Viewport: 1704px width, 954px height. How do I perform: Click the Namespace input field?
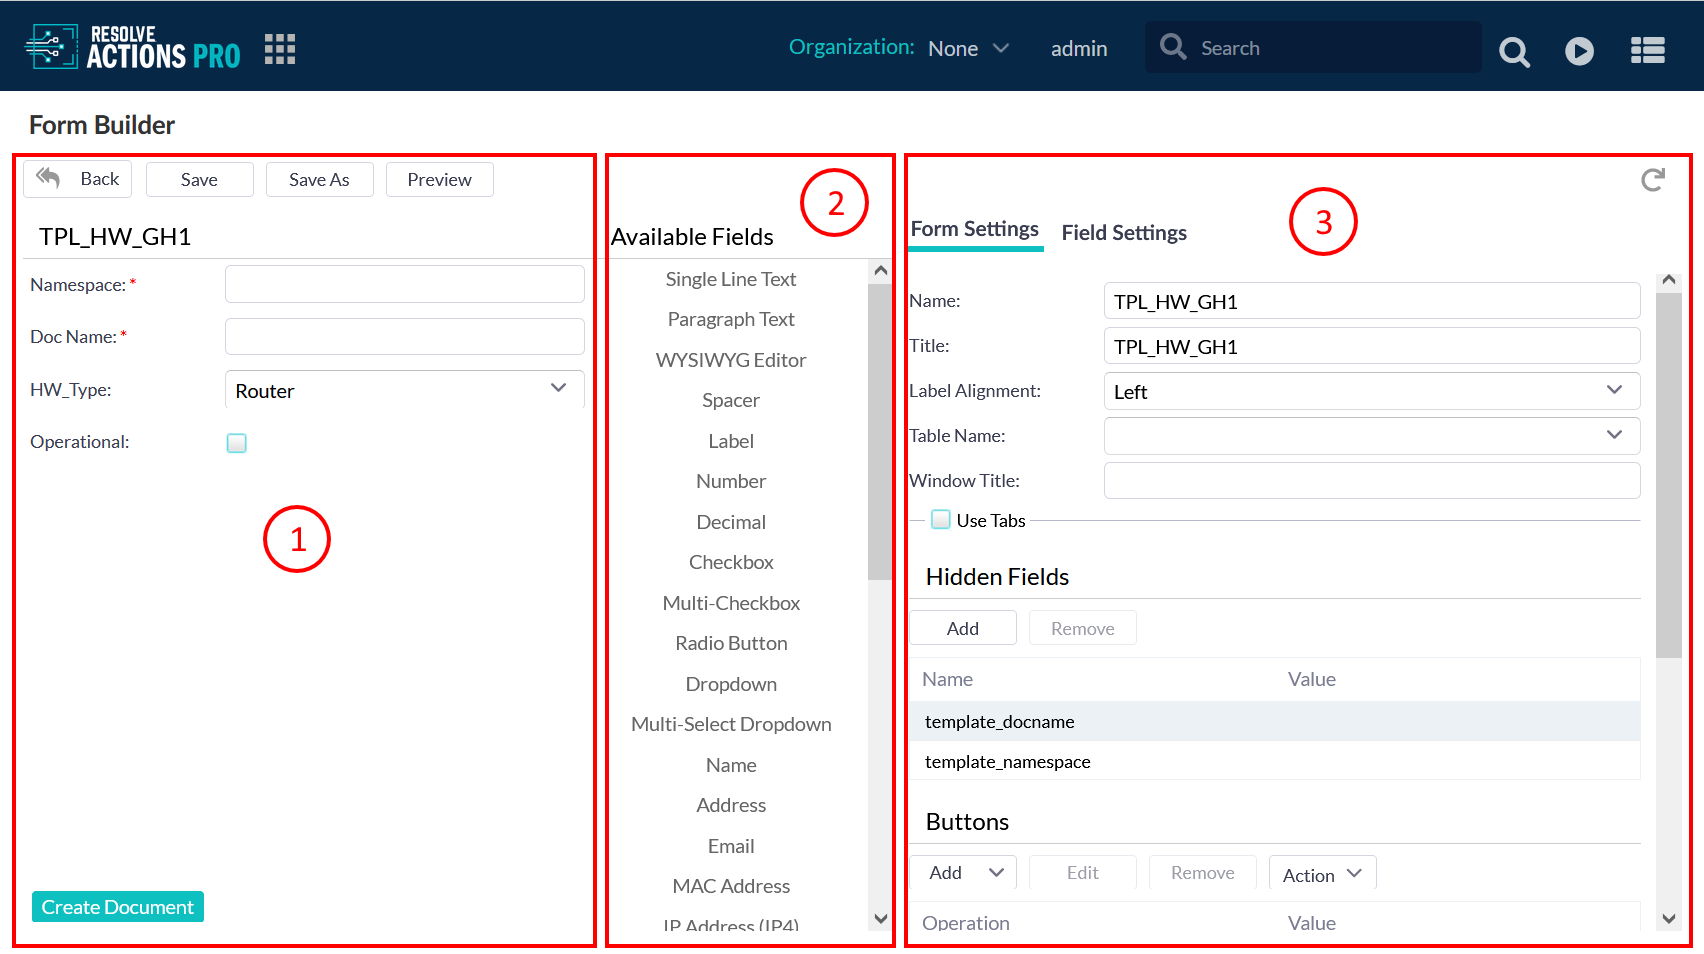tap(404, 284)
